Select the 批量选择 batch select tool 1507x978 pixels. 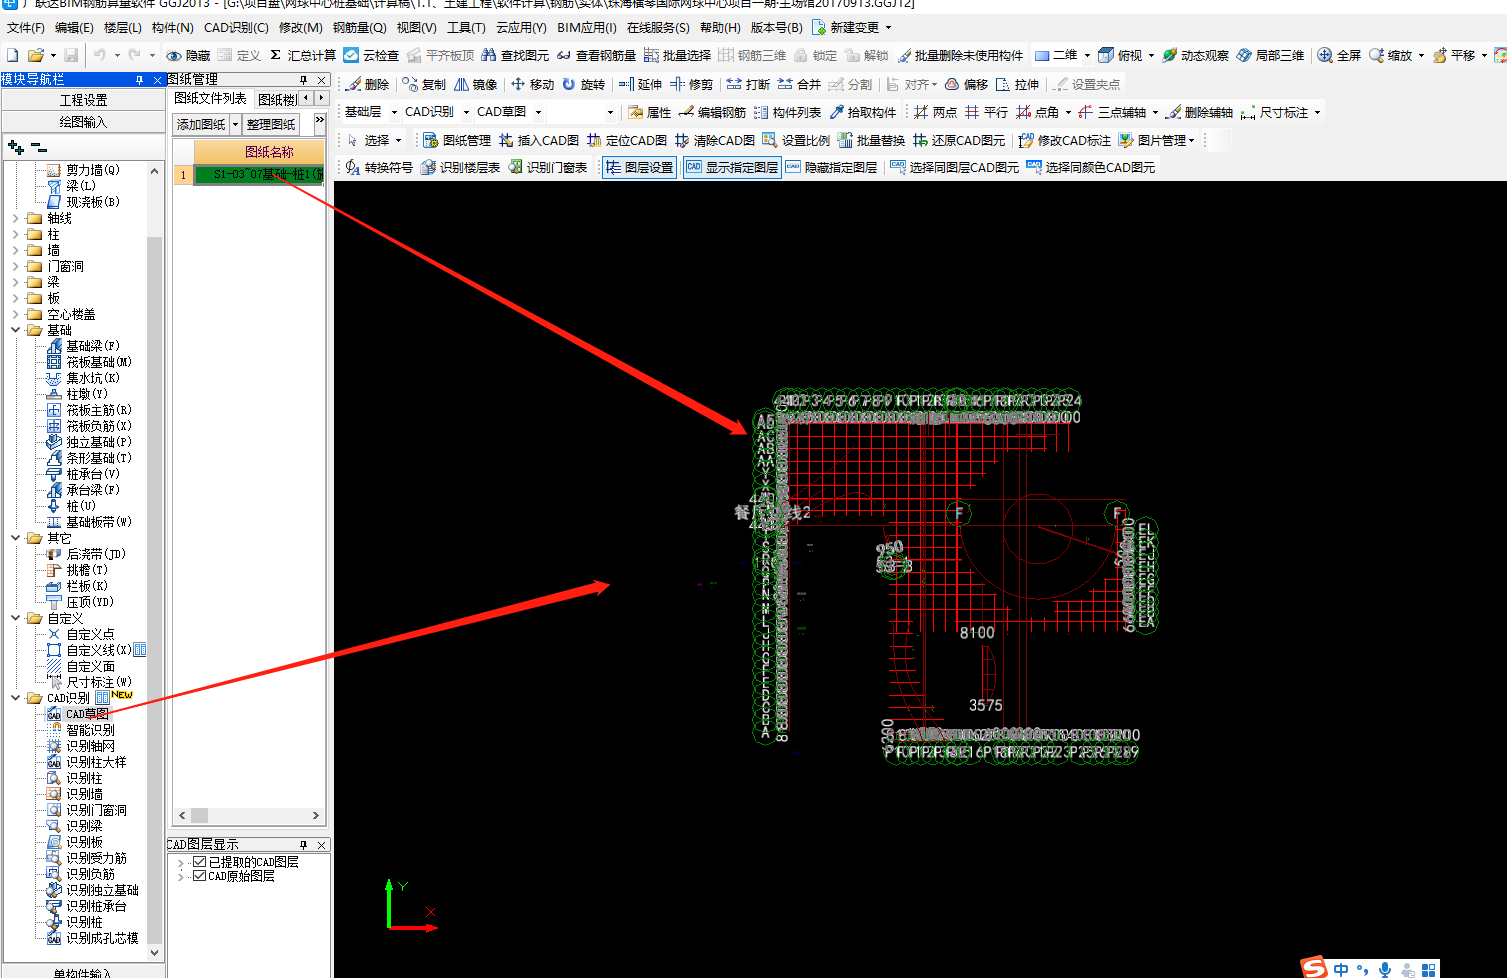click(x=677, y=55)
